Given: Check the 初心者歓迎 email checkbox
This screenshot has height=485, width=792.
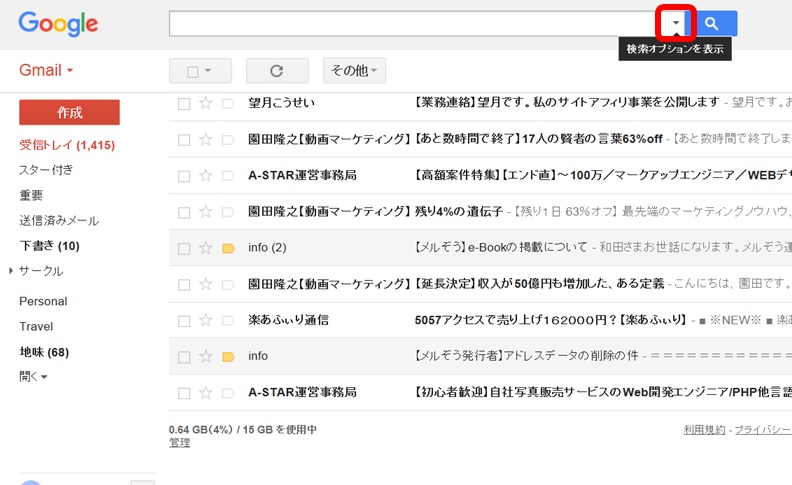Looking at the screenshot, I should 184,394.
